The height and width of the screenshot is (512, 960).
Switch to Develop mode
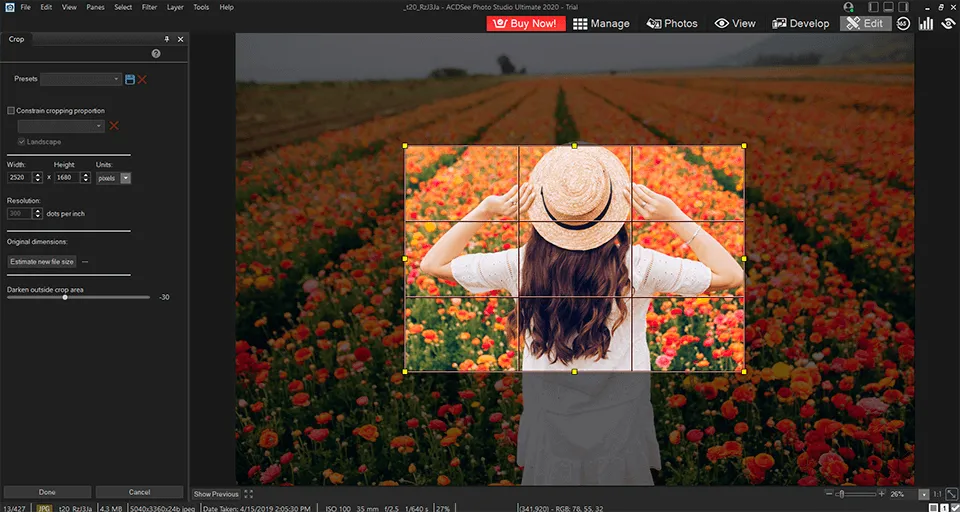[800, 23]
